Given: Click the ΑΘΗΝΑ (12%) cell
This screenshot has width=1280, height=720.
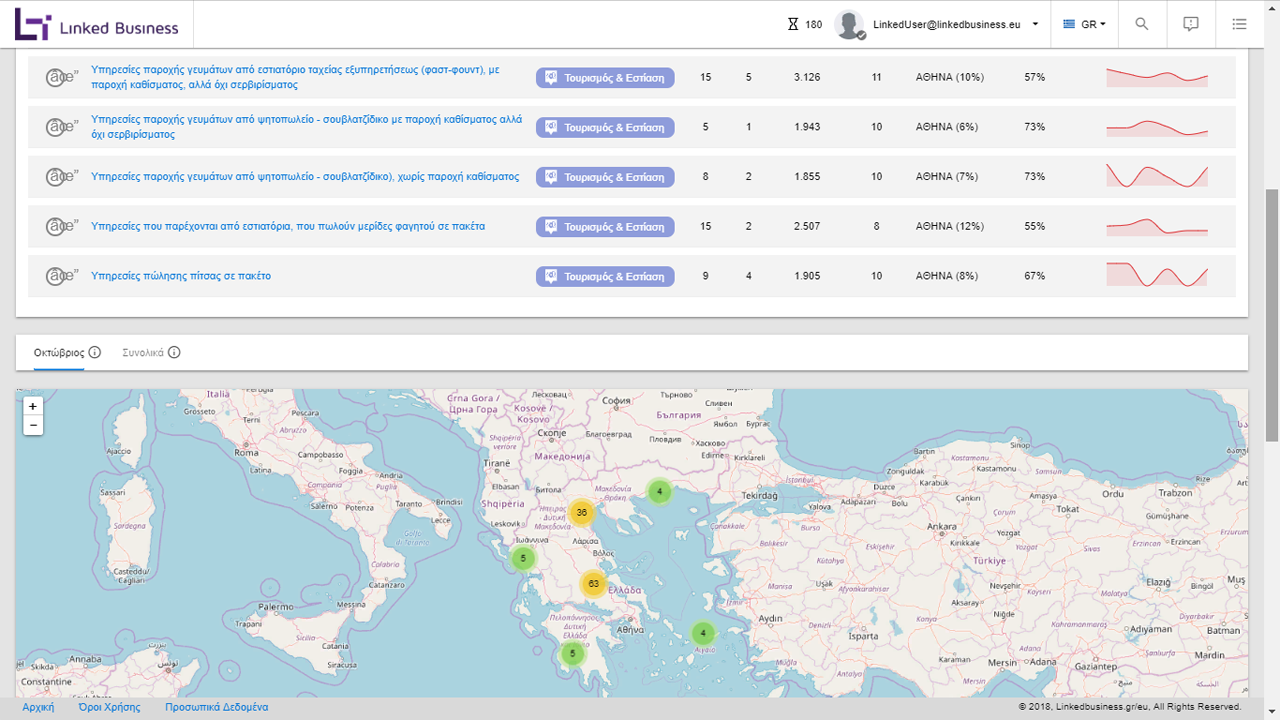Looking at the screenshot, I should click(x=950, y=226).
